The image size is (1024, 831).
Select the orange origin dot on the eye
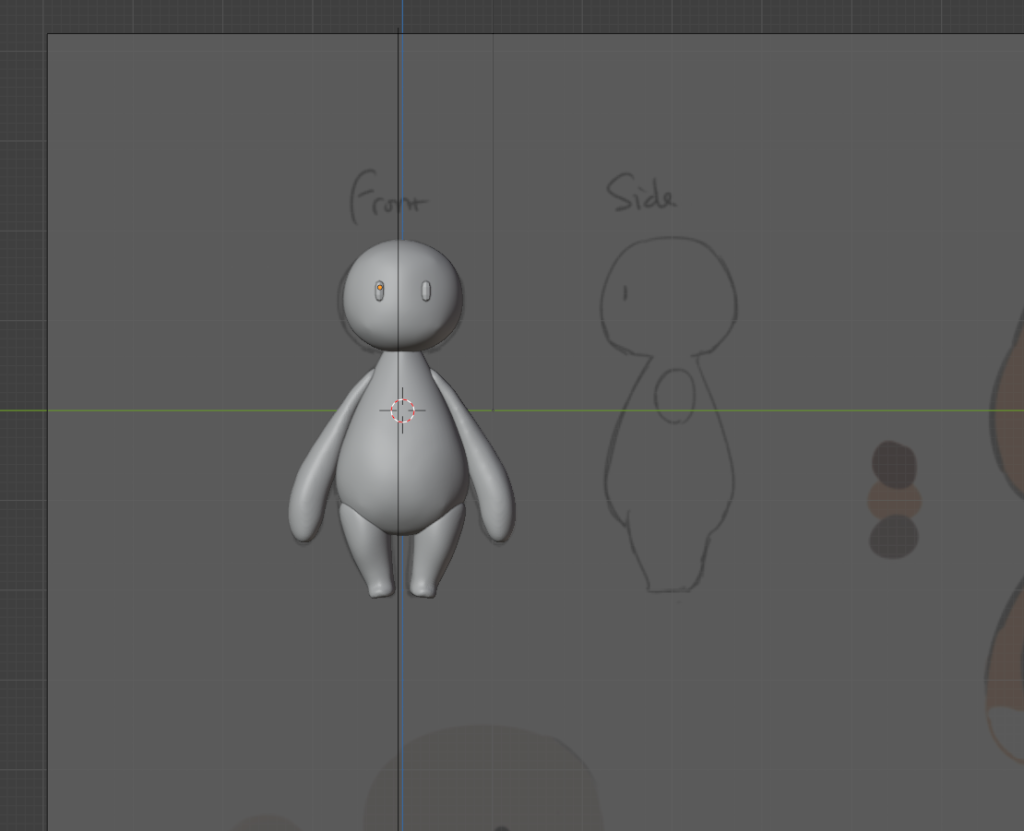tap(380, 288)
